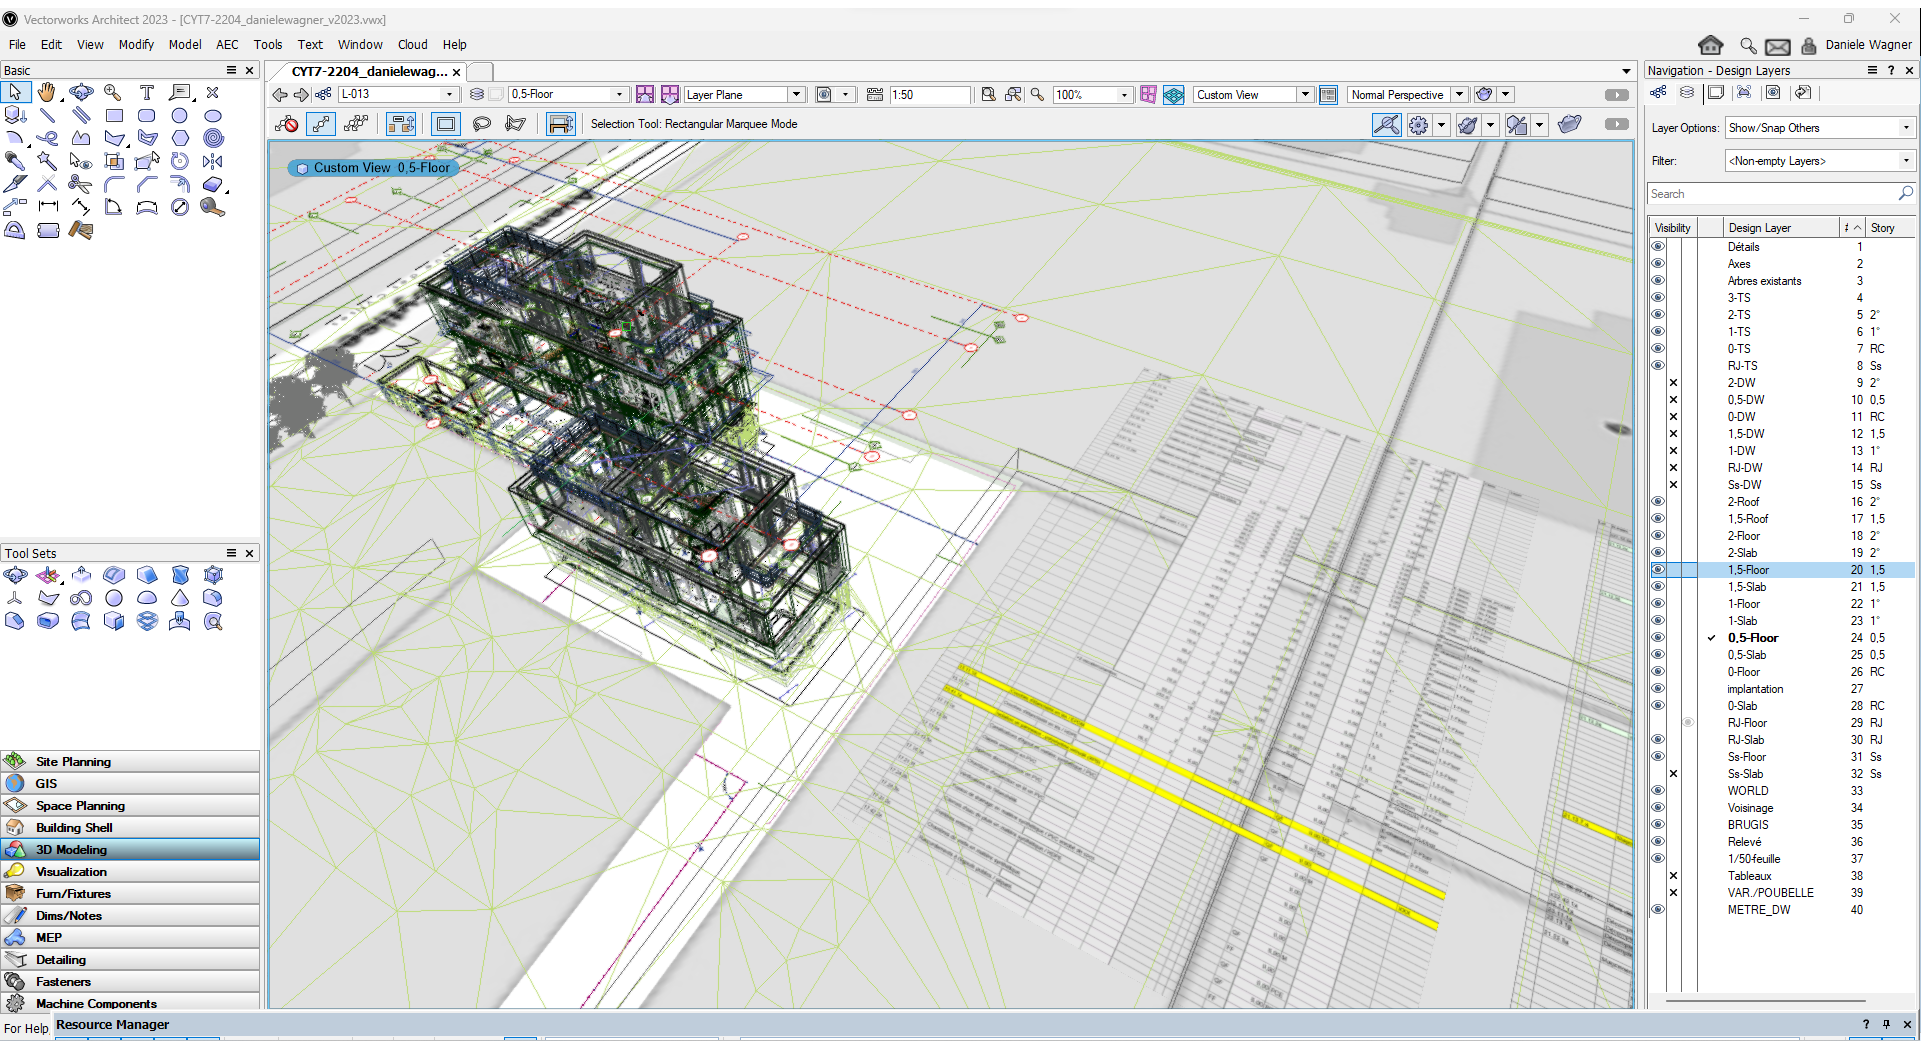Select the Text tool in Basic palette
The image size is (1921, 1041).
point(146,92)
